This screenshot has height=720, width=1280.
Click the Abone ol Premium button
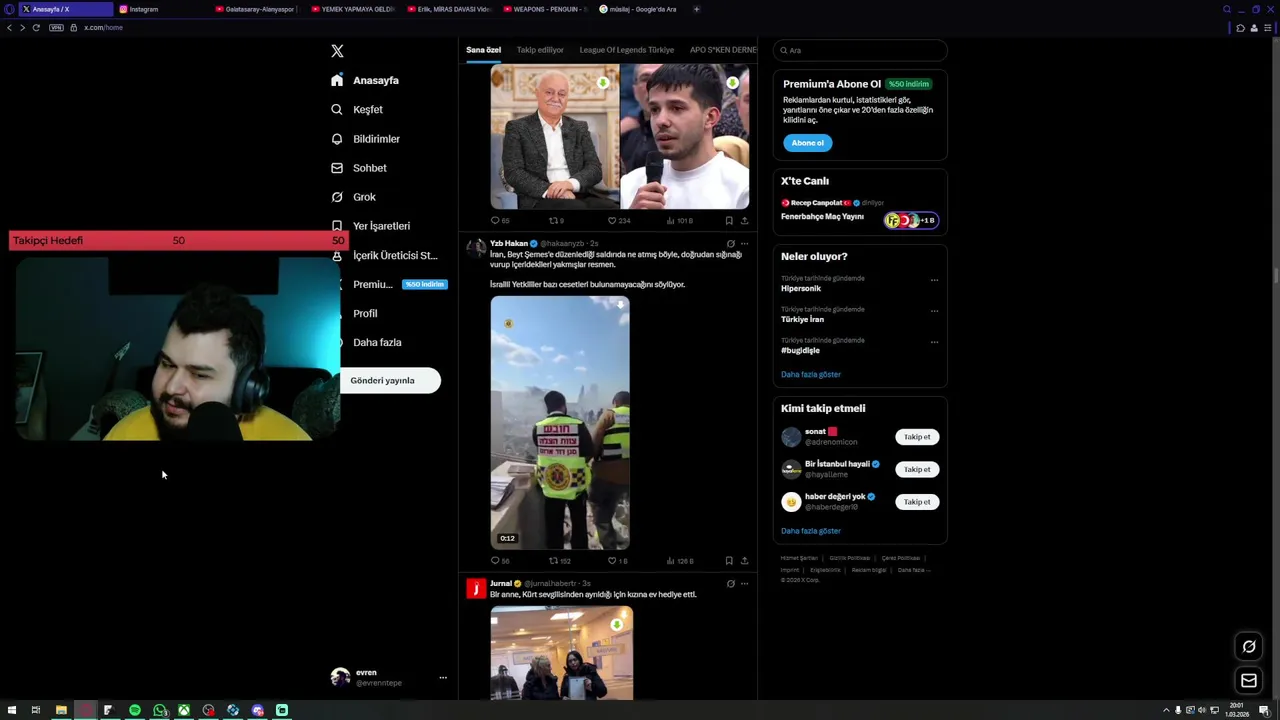point(807,143)
